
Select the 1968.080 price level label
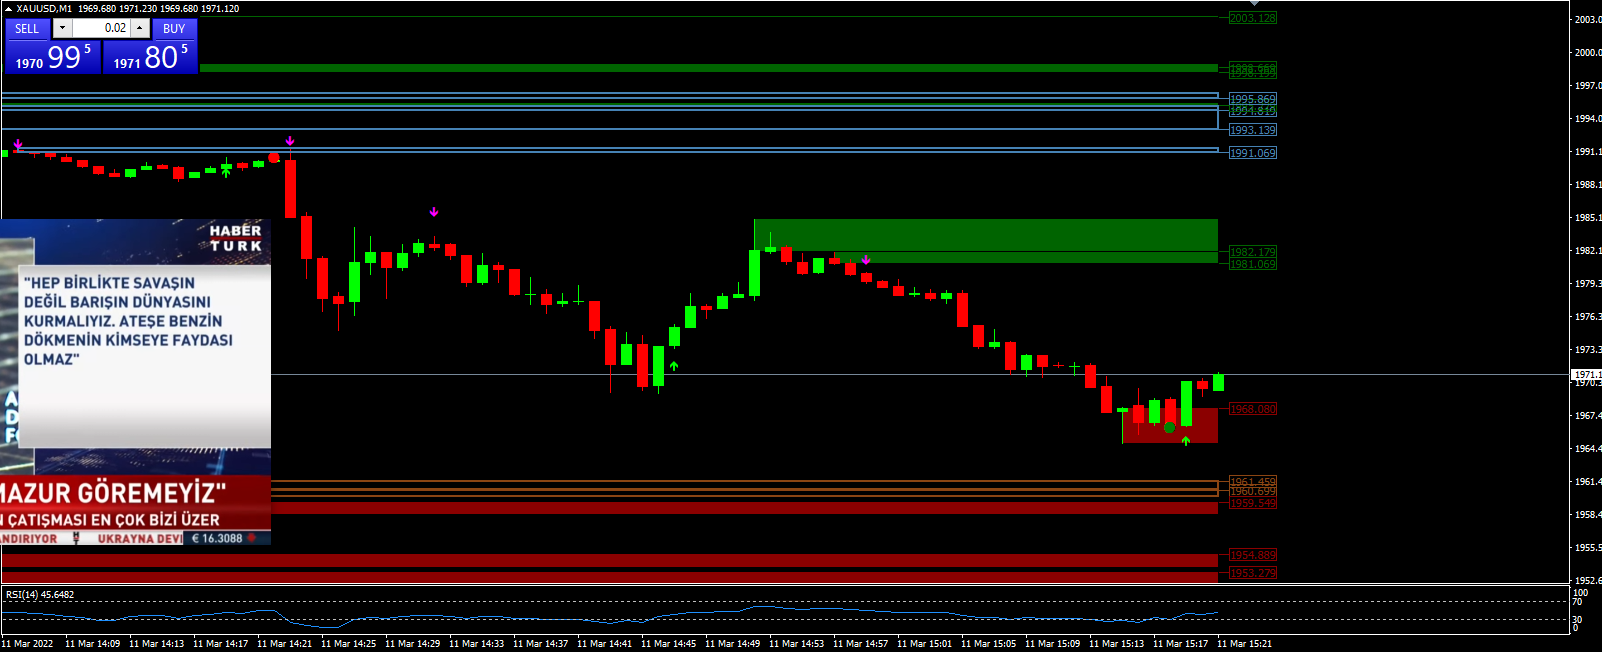point(1252,409)
